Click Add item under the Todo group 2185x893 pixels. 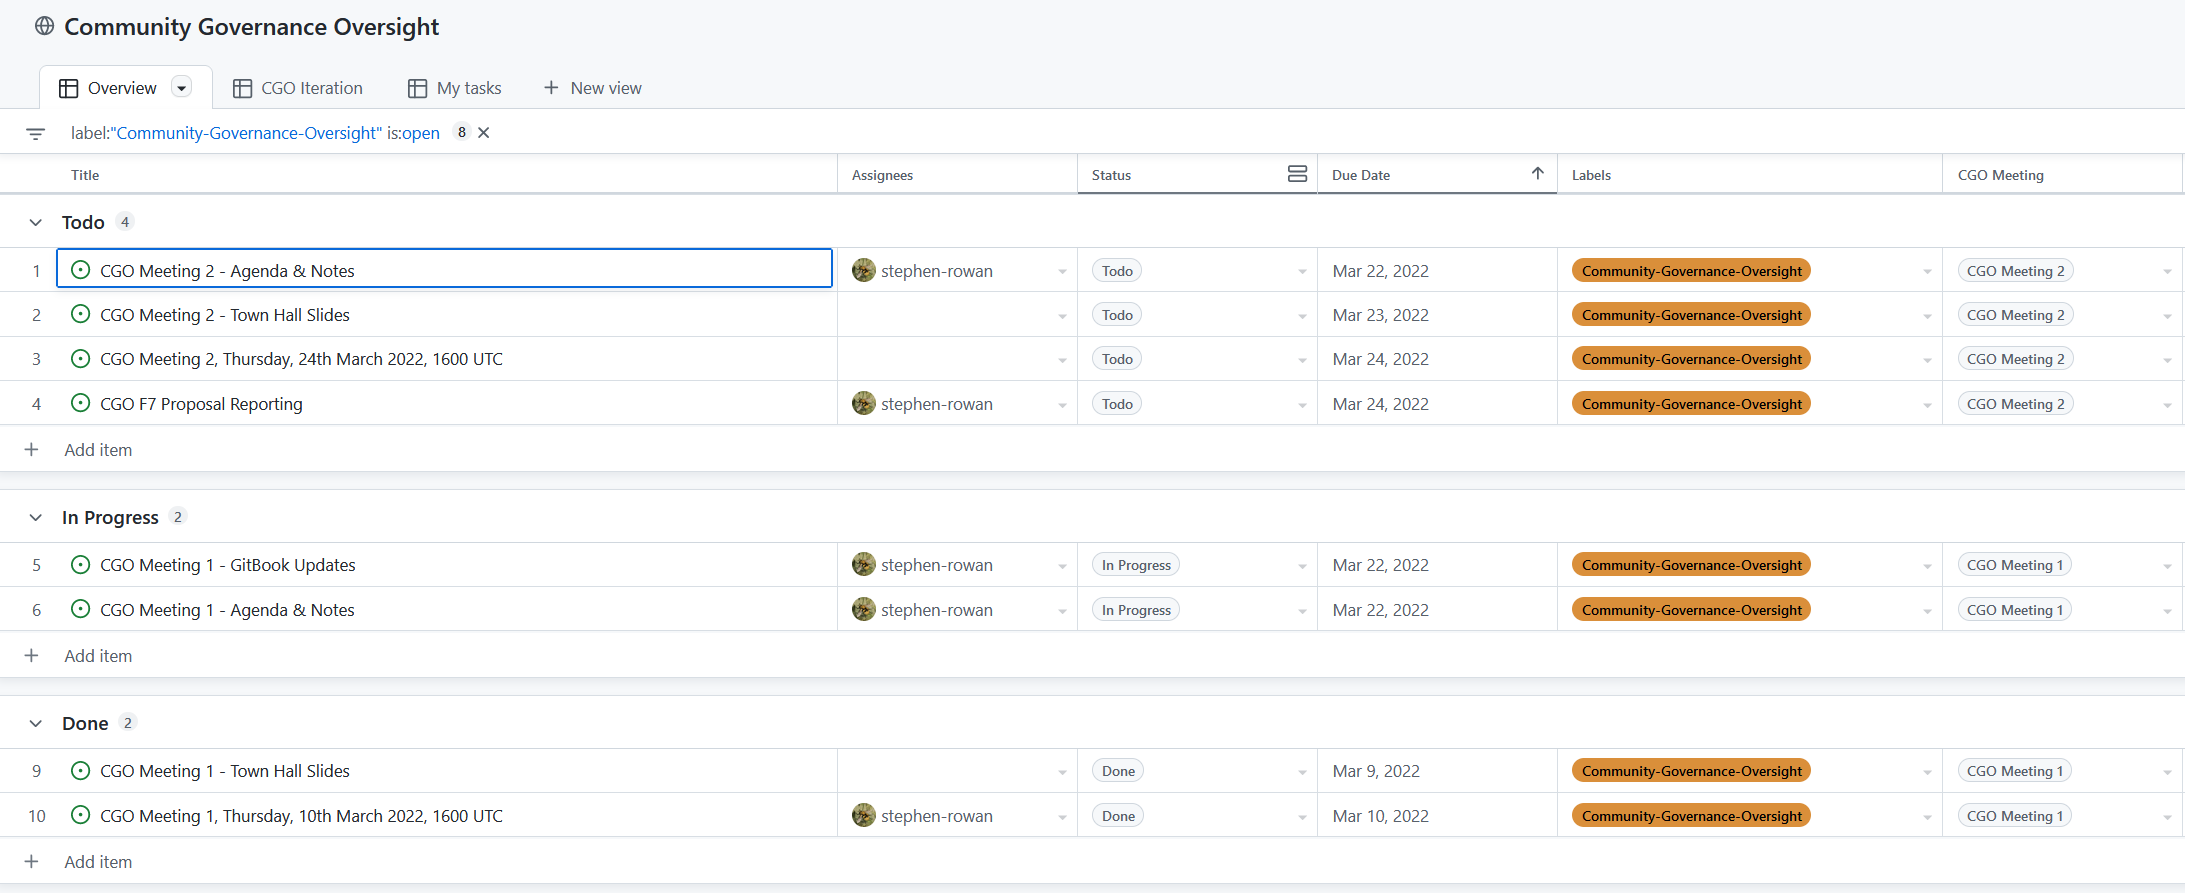pyautogui.click(x=98, y=450)
